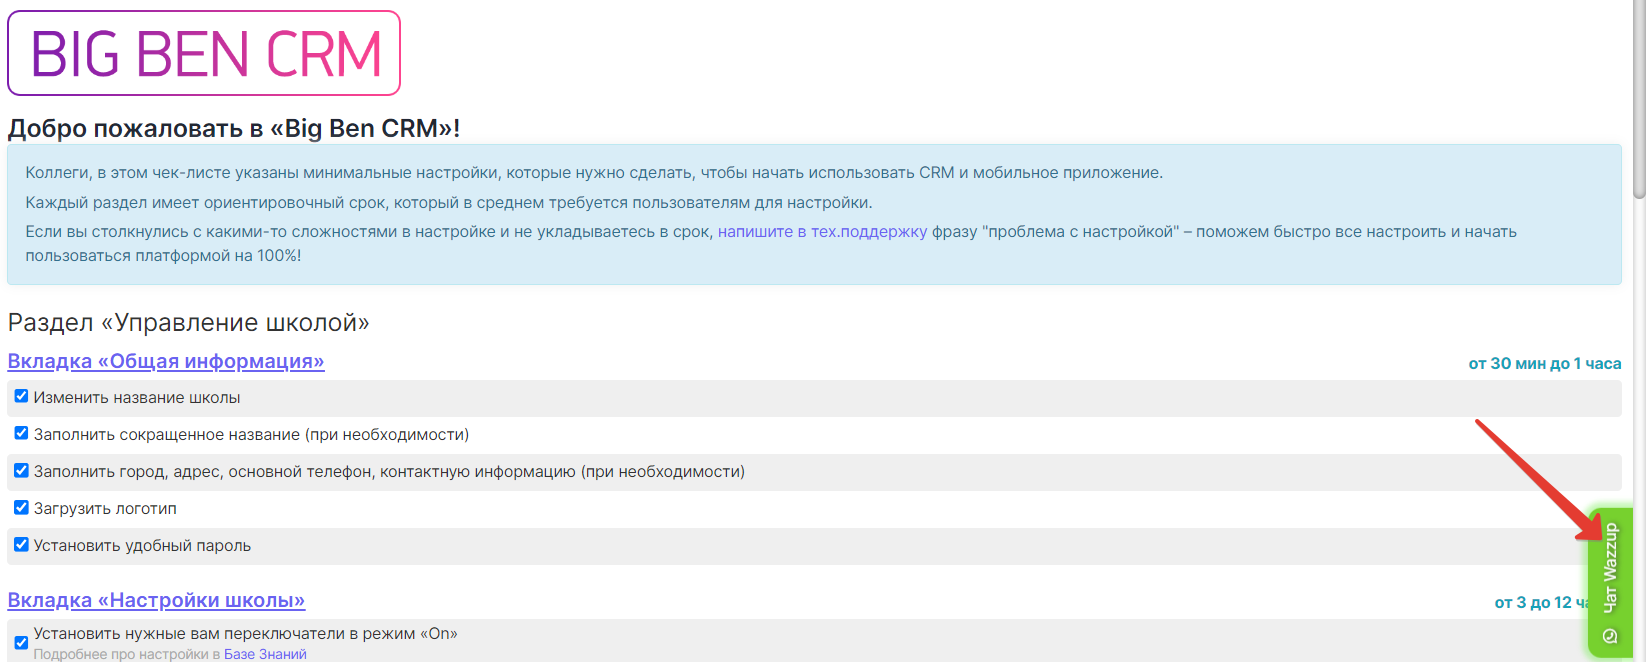Screen dimensions: 1646x662
Task: Click the text 'Загрузить логотип'
Action: [105, 509]
